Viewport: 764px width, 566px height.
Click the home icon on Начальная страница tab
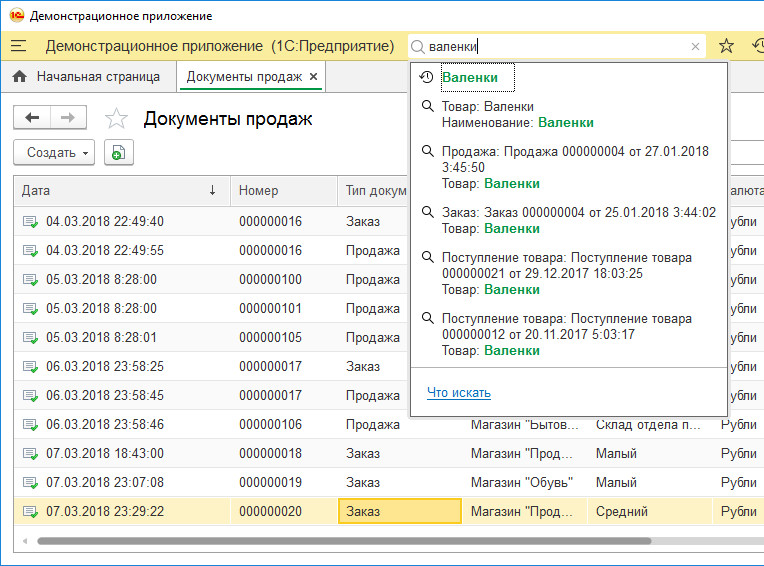(20, 76)
